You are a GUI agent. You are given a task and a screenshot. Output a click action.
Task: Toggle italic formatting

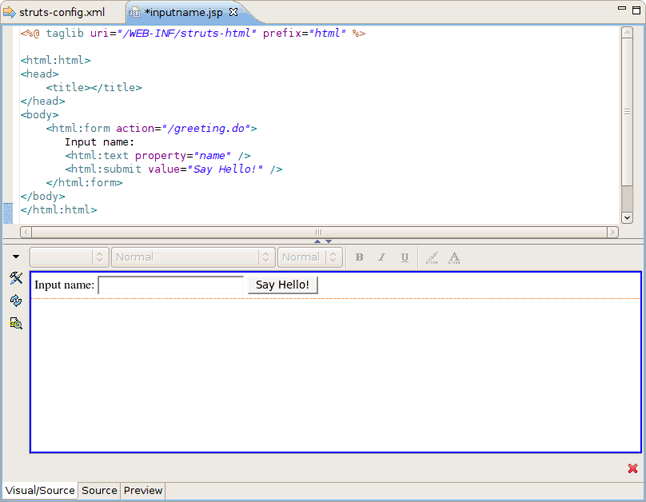coord(382,257)
